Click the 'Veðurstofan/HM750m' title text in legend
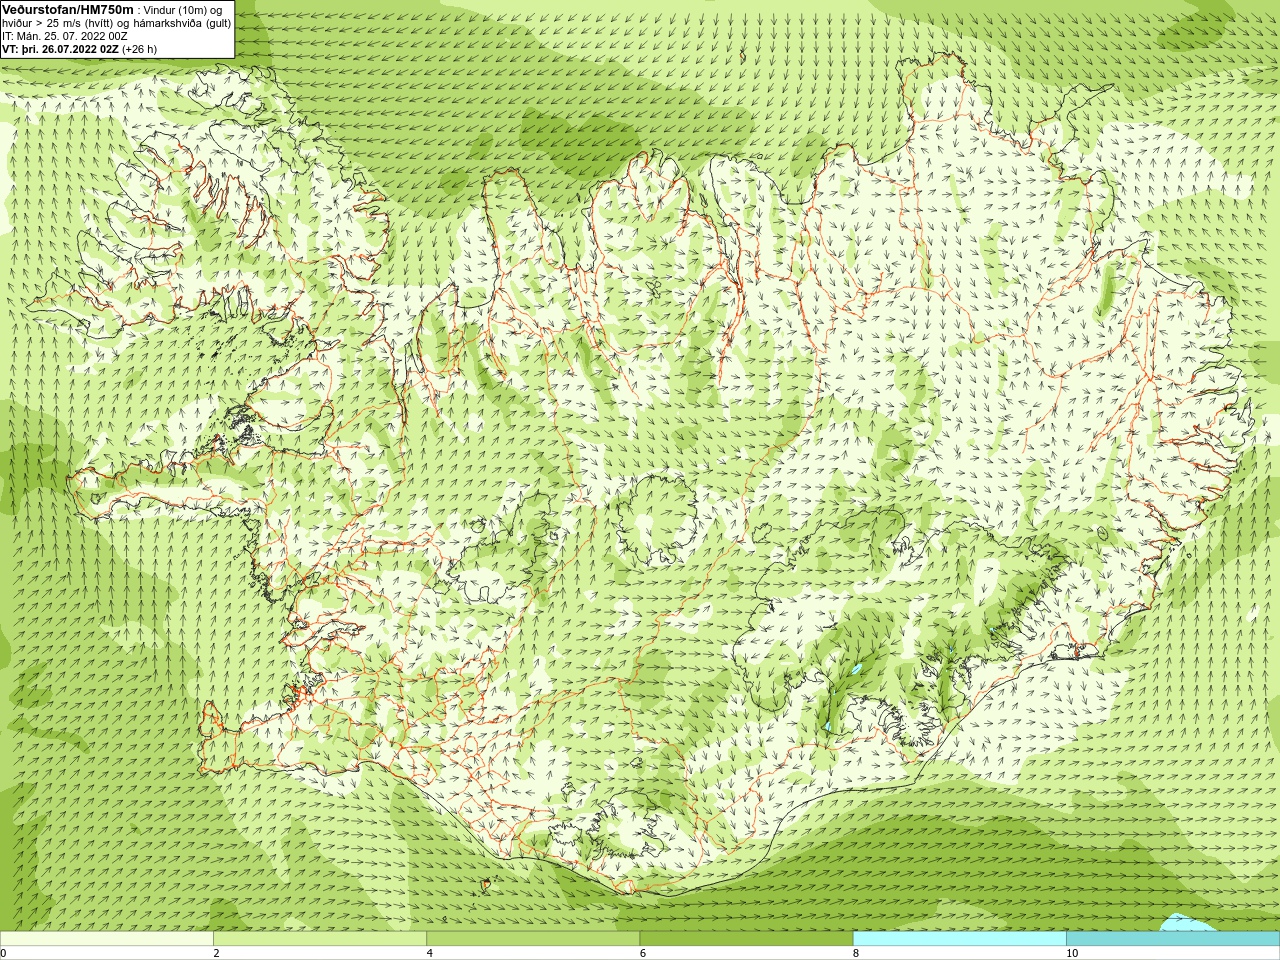This screenshot has height=960, width=1280. (67, 9)
